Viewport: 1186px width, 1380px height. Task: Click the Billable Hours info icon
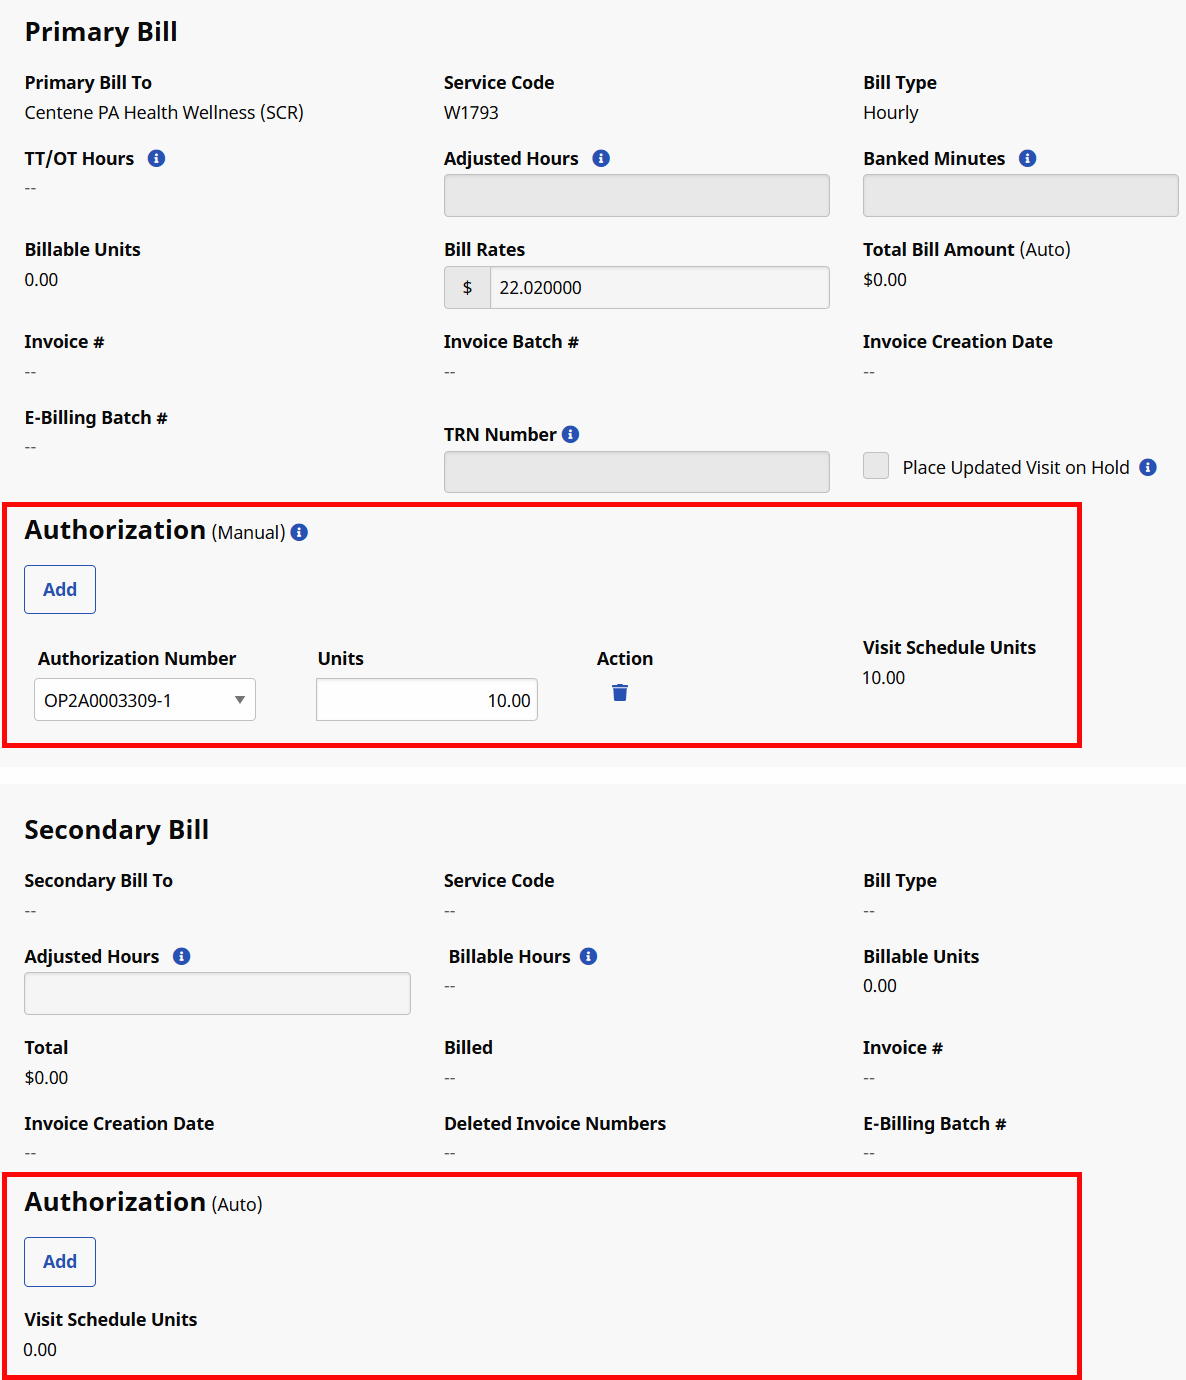(589, 956)
